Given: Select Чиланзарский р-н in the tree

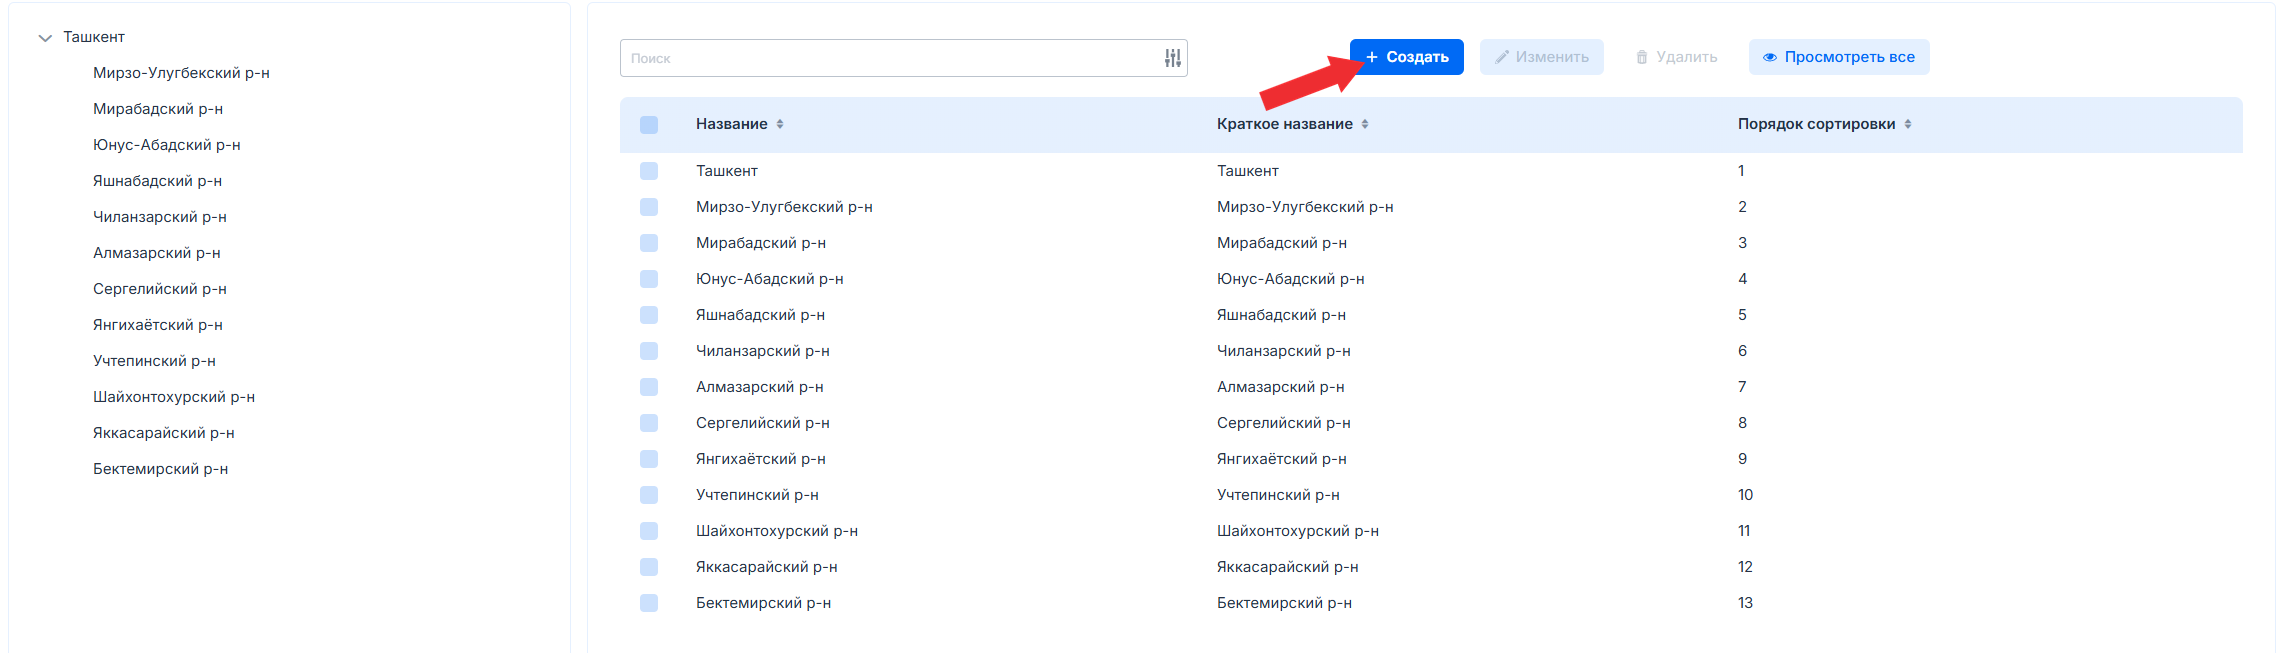Looking at the screenshot, I should pos(160,217).
